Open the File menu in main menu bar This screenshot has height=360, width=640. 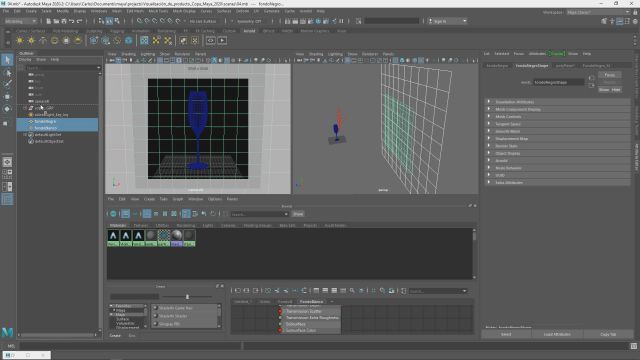[6, 11]
